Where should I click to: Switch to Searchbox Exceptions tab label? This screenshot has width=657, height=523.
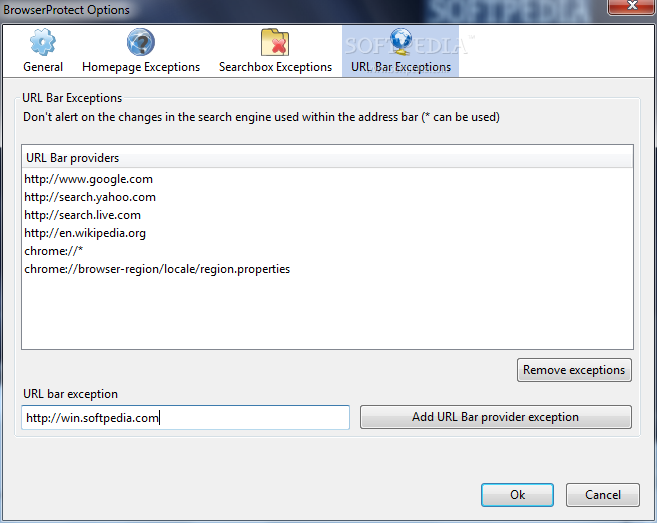275,67
